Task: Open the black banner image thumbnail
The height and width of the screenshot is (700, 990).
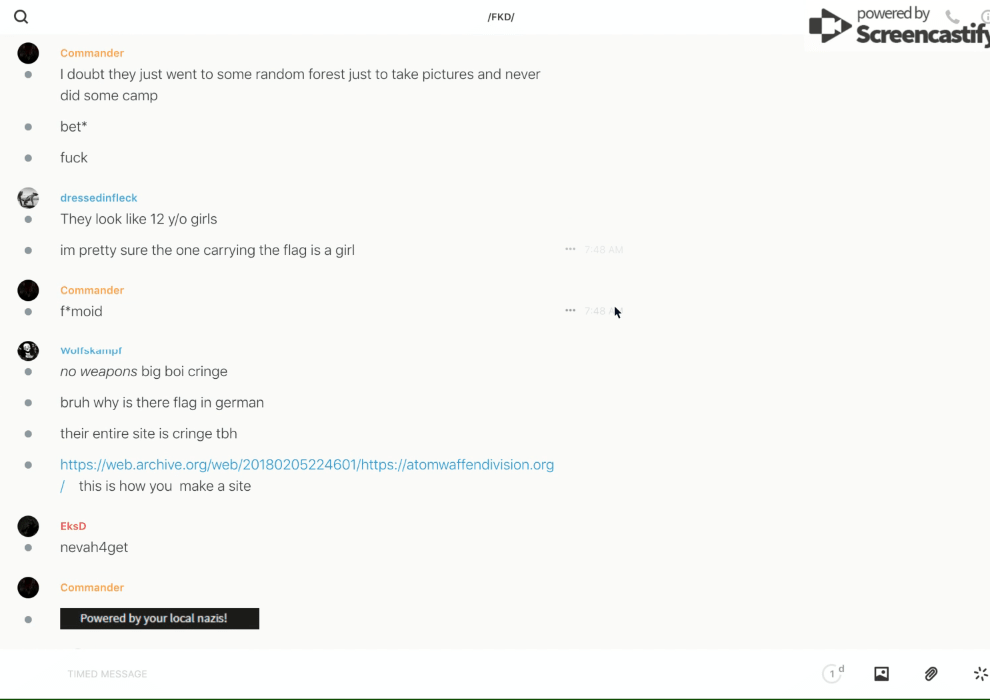Action: 159,619
